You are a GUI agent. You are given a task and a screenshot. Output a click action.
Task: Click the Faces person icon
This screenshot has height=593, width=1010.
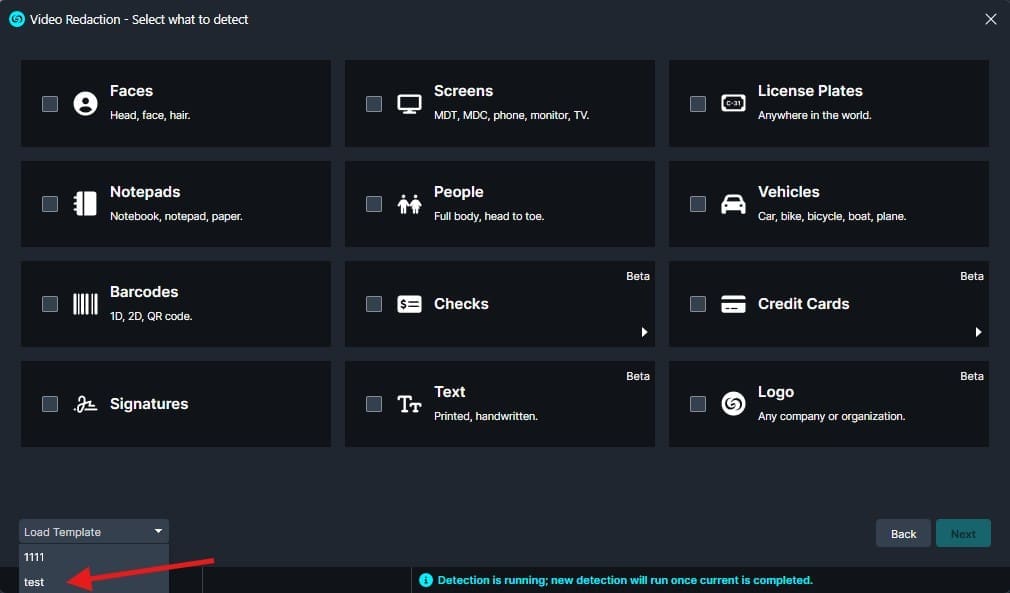[x=85, y=104]
